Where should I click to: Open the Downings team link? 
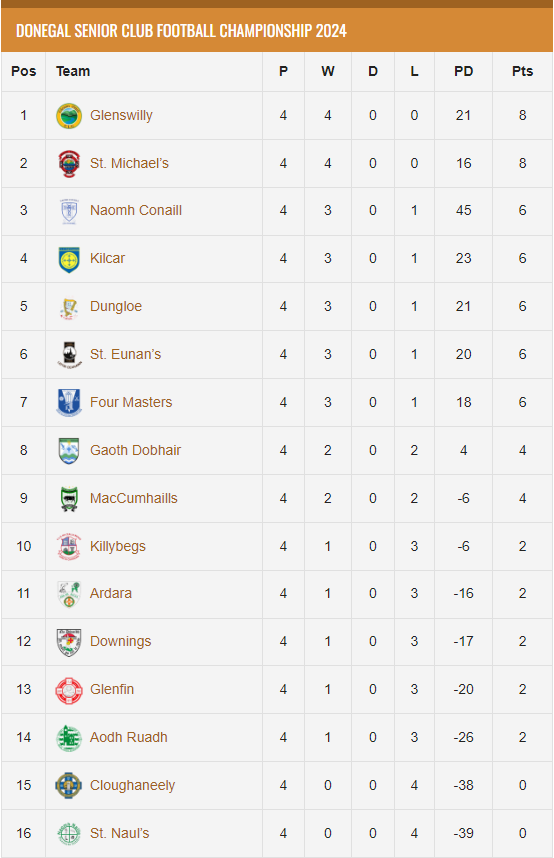tap(120, 641)
